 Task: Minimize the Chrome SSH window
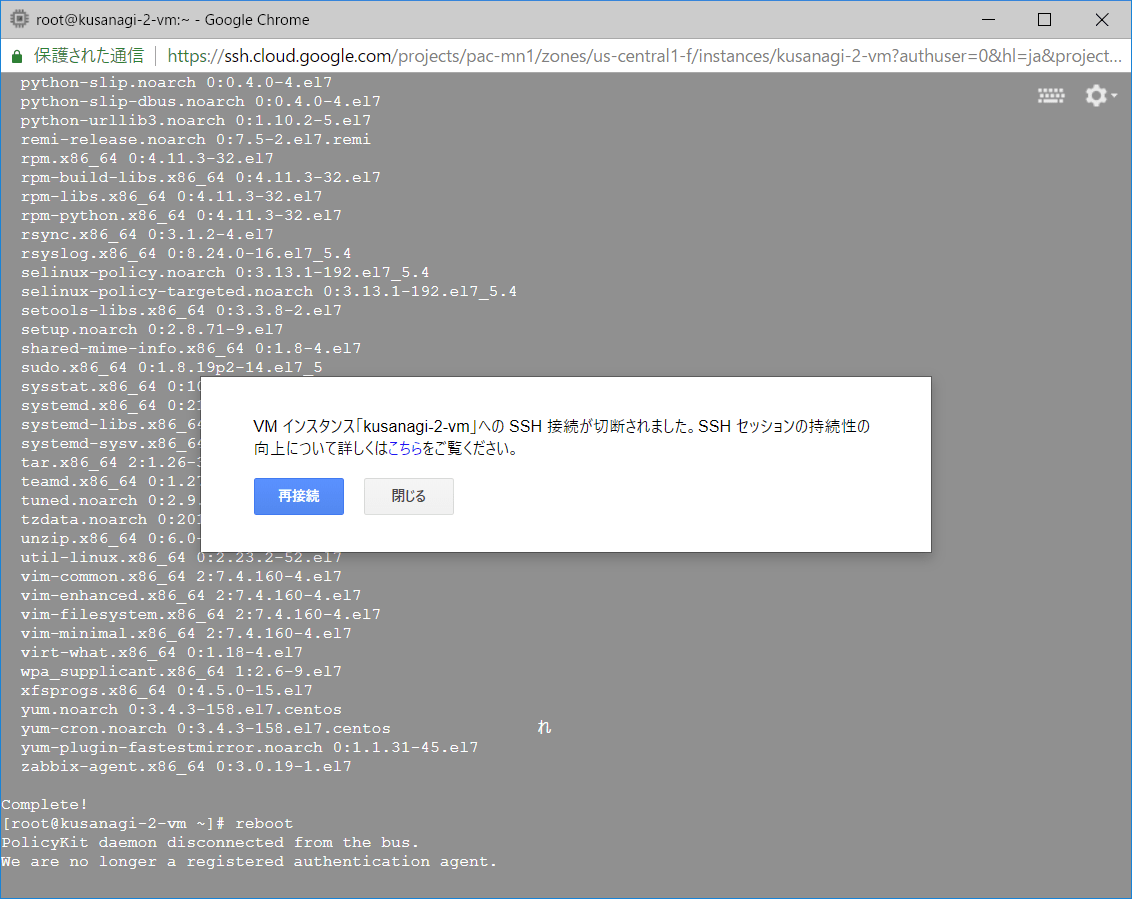[989, 19]
